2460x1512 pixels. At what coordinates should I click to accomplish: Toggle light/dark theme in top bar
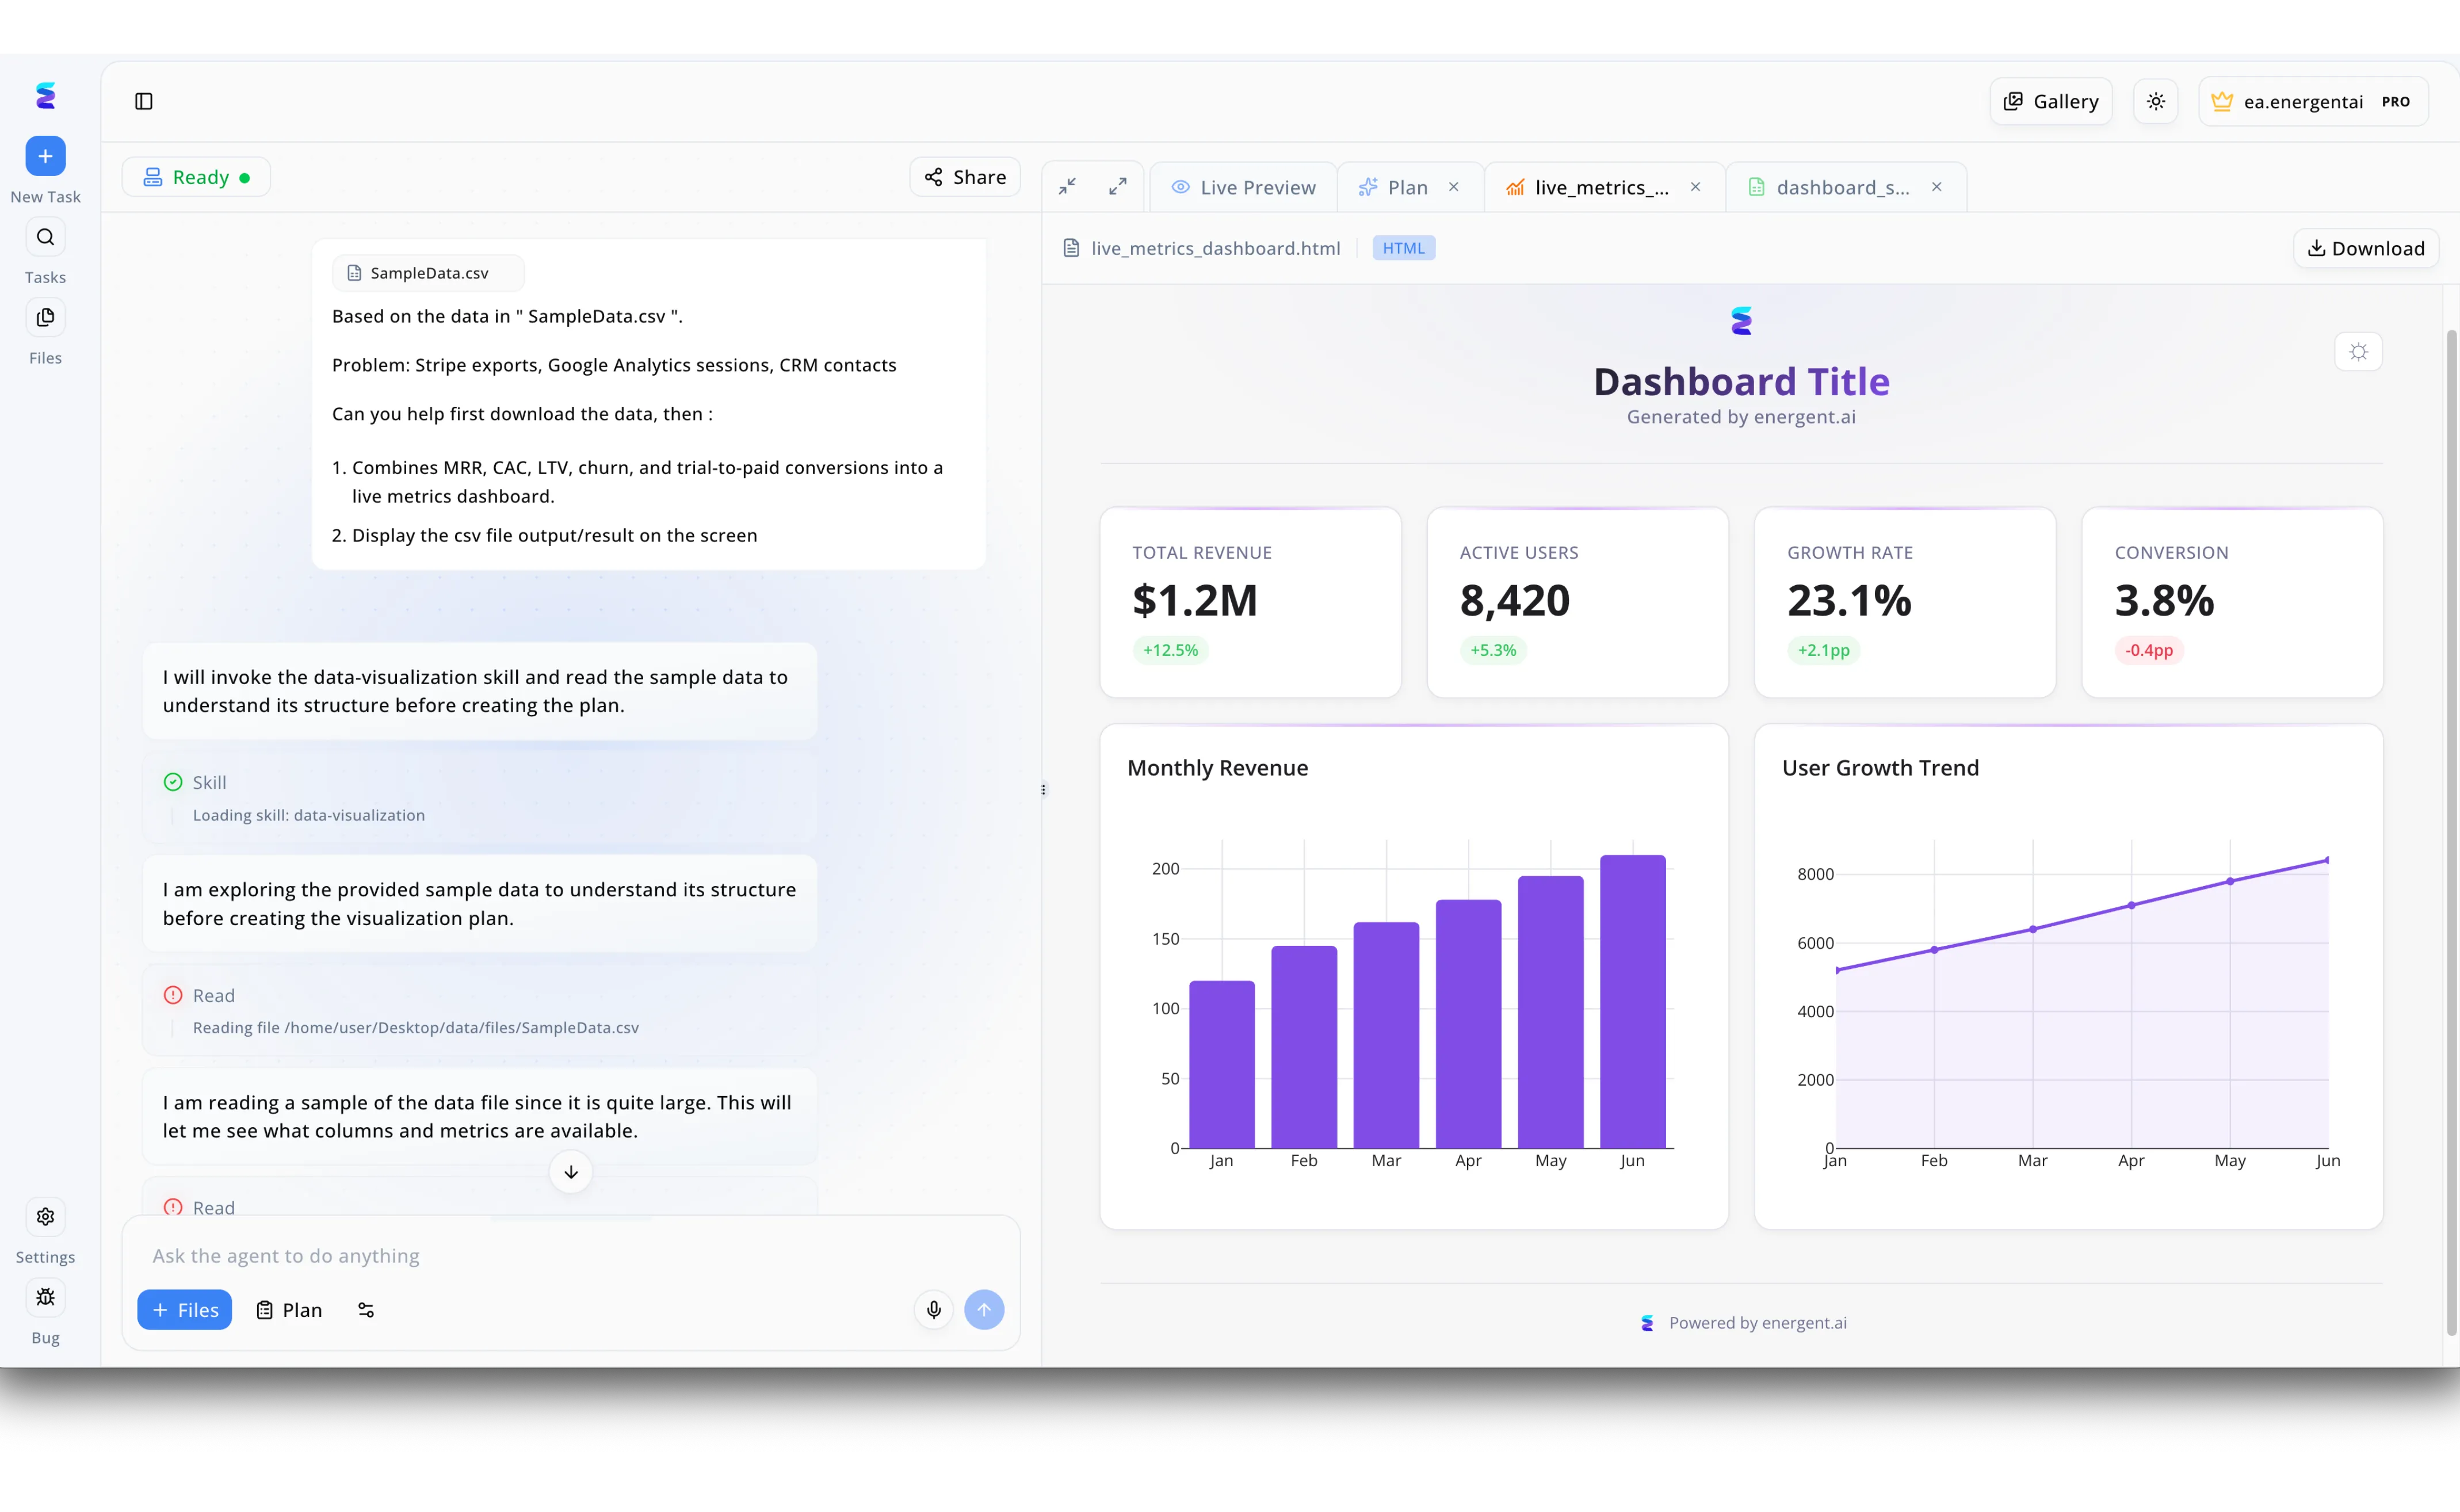[2155, 101]
